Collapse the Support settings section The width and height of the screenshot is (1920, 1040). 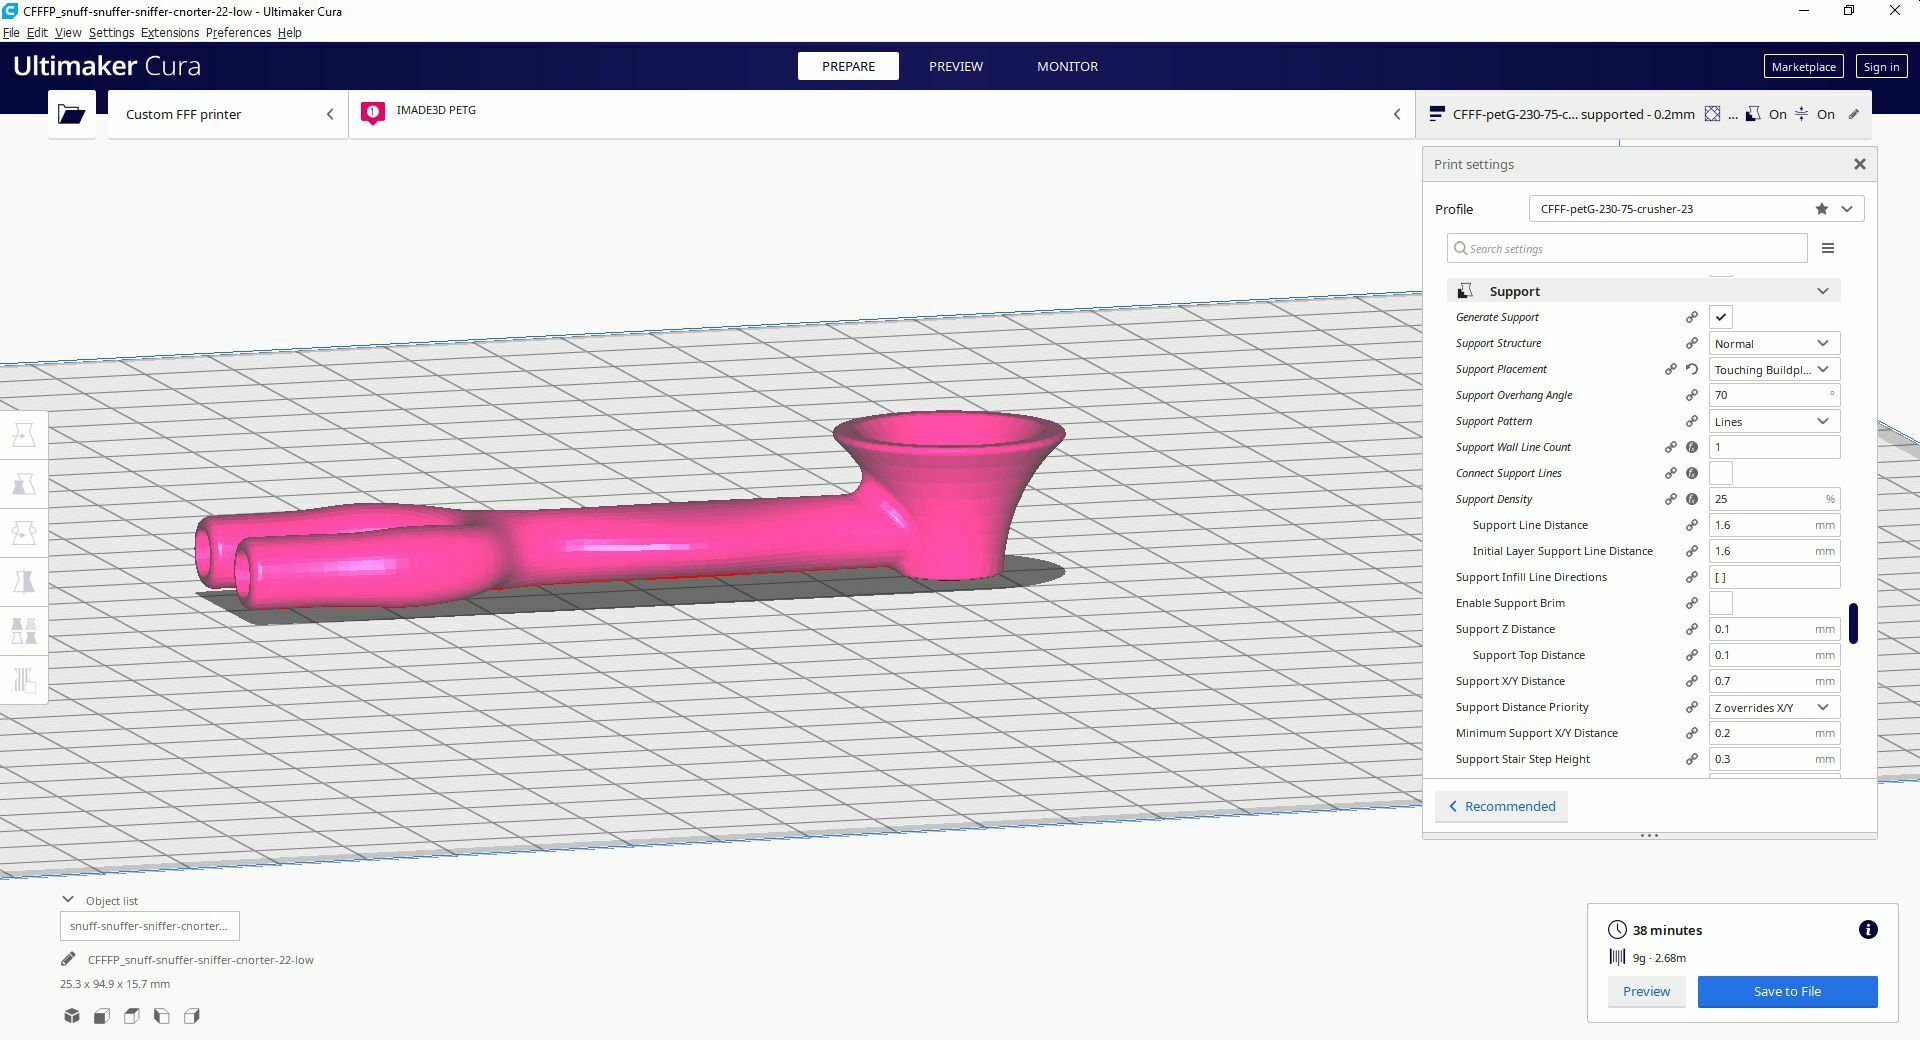click(x=1822, y=291)
